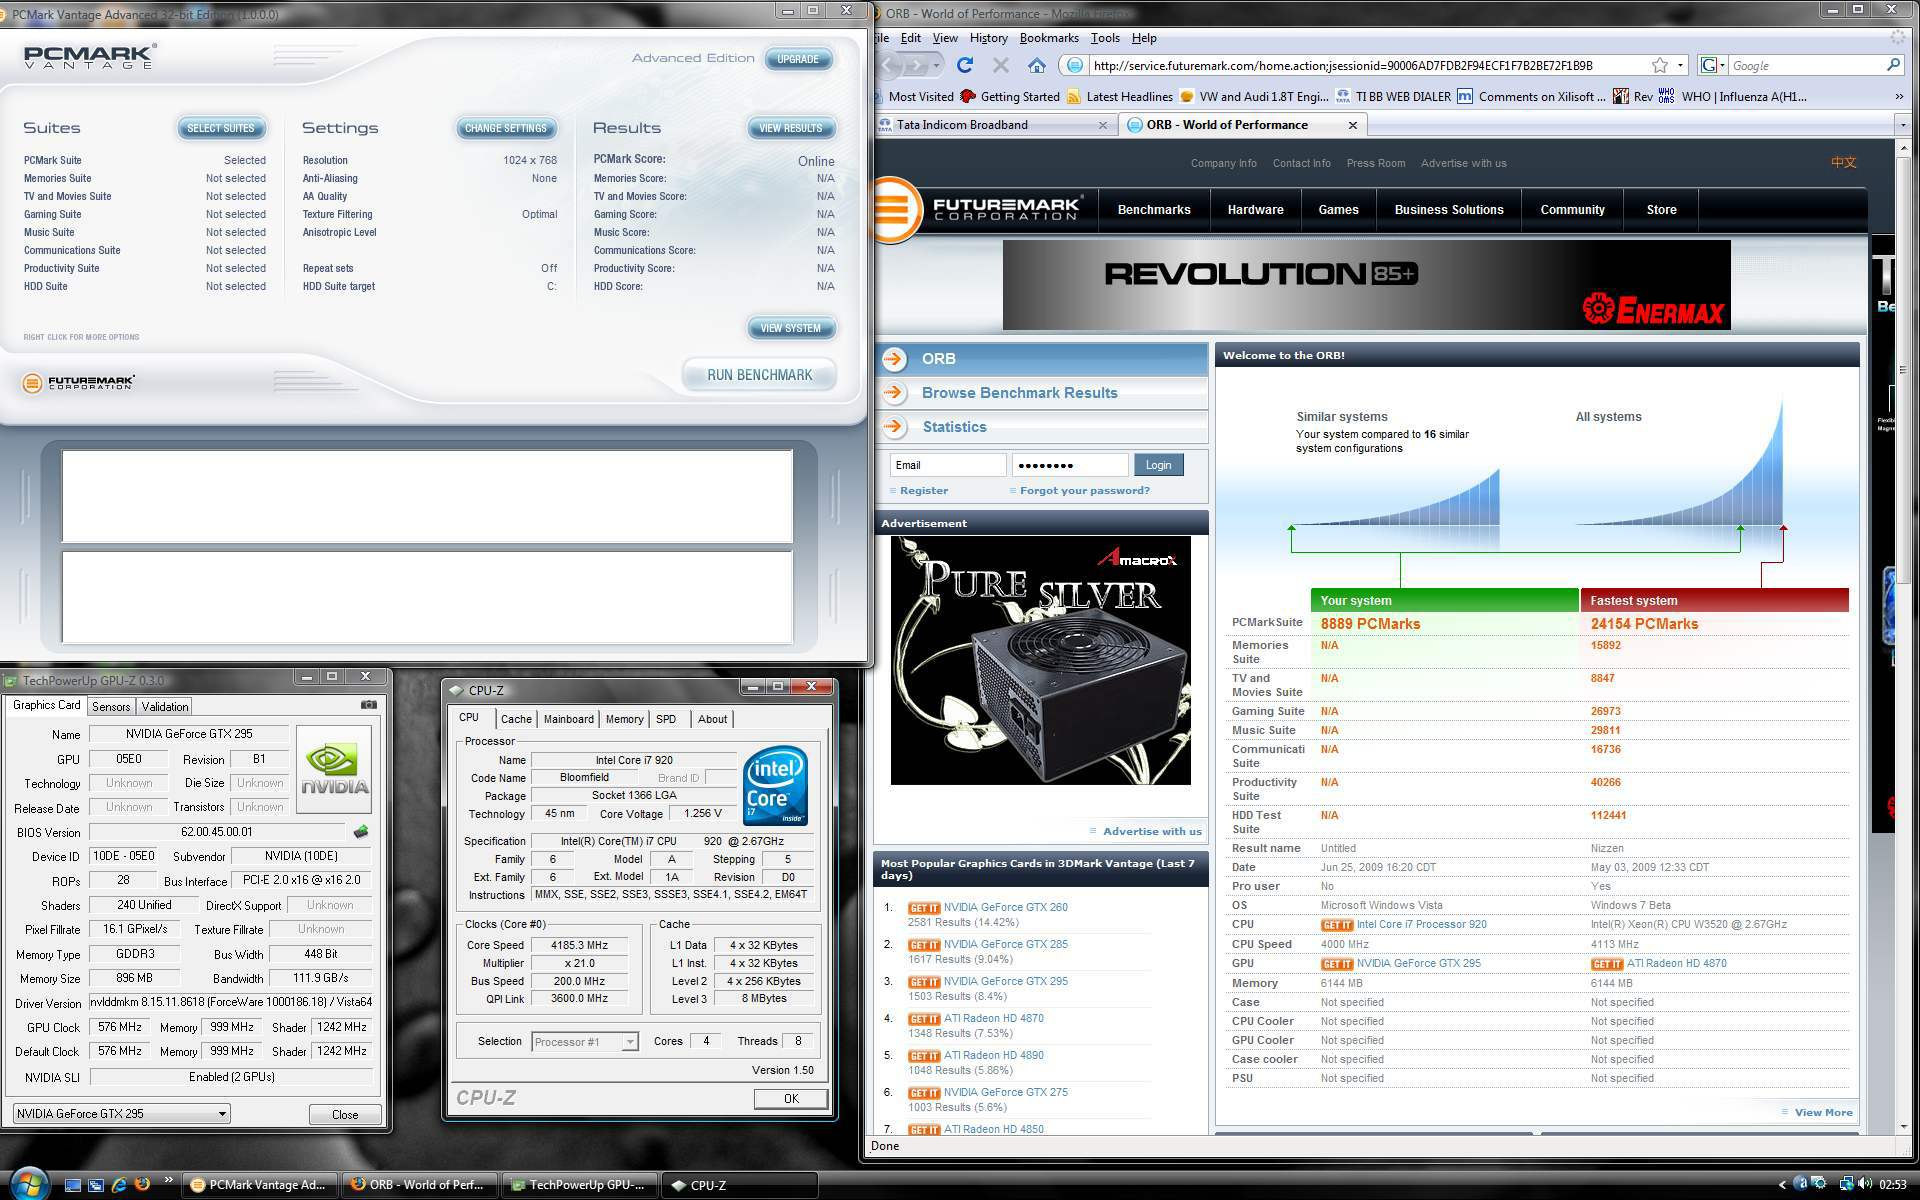Click the BIOS save chip icon in GPU-Z

(x=361, y=832)
